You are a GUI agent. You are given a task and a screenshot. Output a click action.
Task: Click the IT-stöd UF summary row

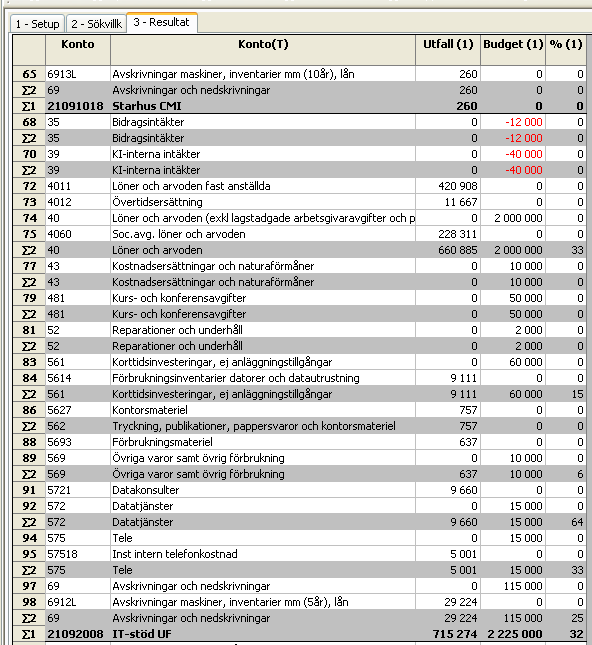click(x=299, y=634)
